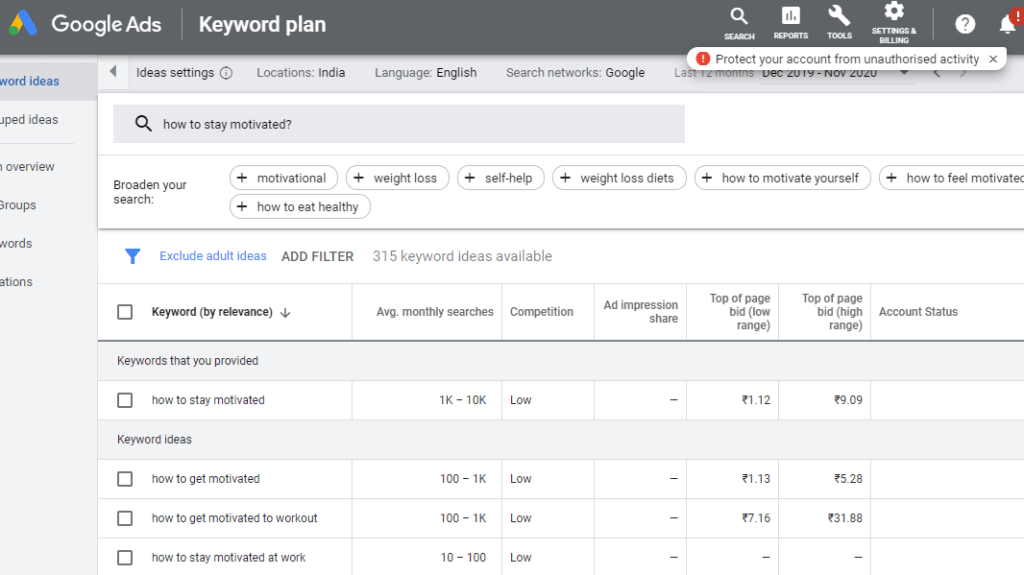Image resolution: width=1024 pixels, height=575 pixels.
Task: Click the search magnifier in keyword box
Action: point(143,123)
